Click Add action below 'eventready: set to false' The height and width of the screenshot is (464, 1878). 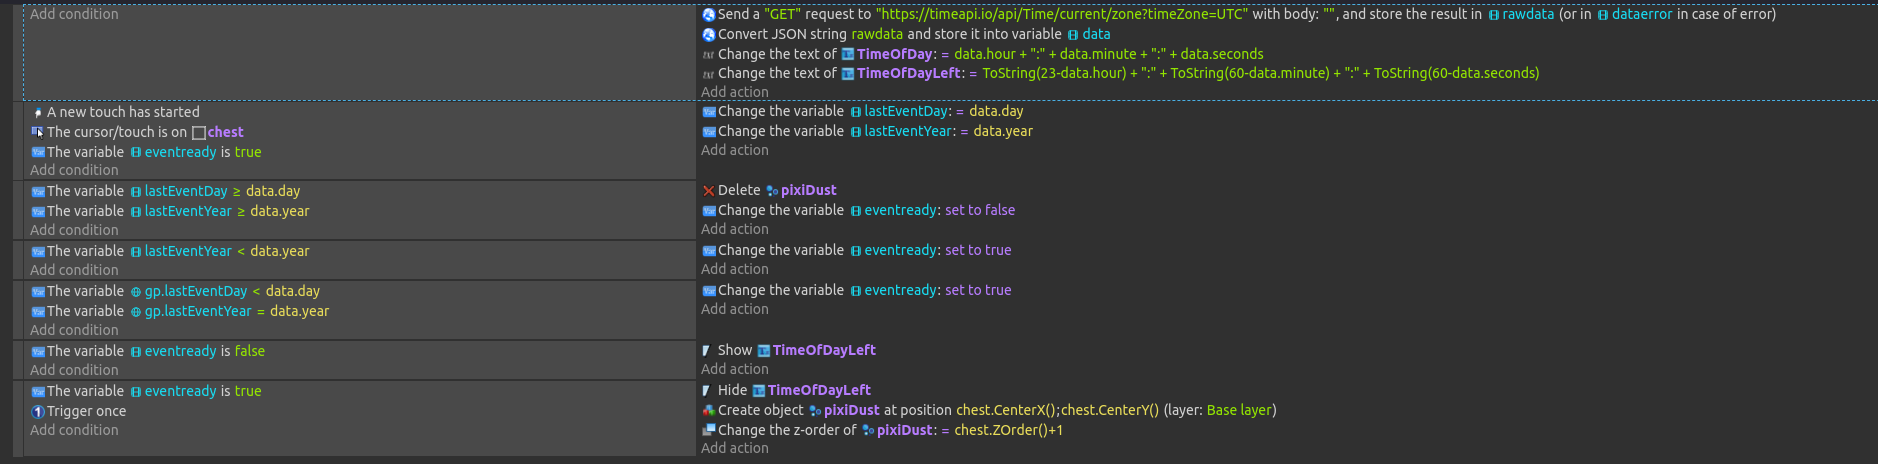tap(735, 229)
